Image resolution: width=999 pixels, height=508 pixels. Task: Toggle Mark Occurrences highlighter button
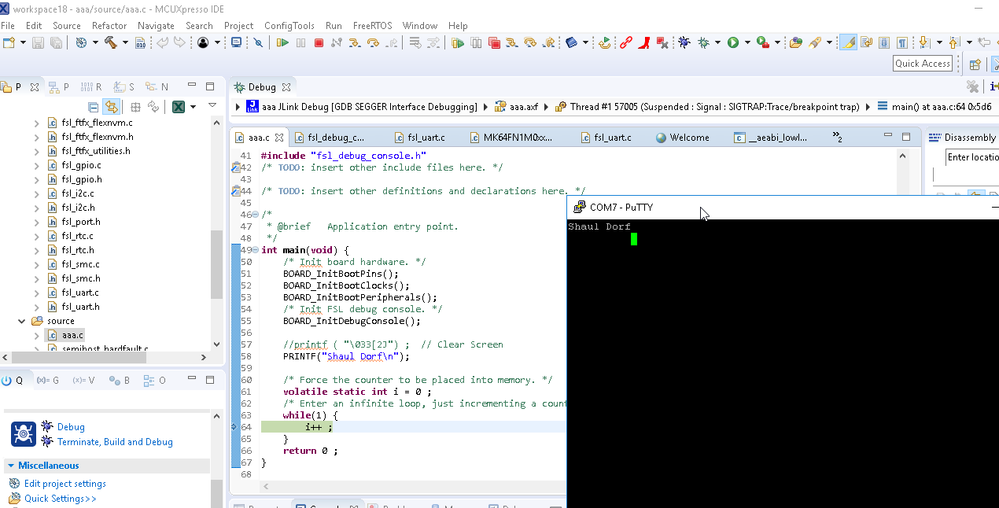[x=848, y=43]
